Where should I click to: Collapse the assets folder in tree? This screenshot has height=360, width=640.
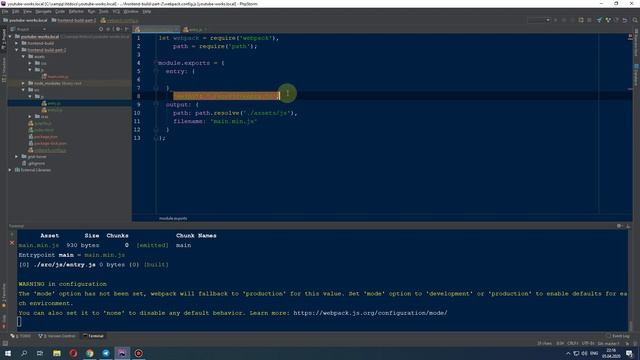(x=24, y=57)
